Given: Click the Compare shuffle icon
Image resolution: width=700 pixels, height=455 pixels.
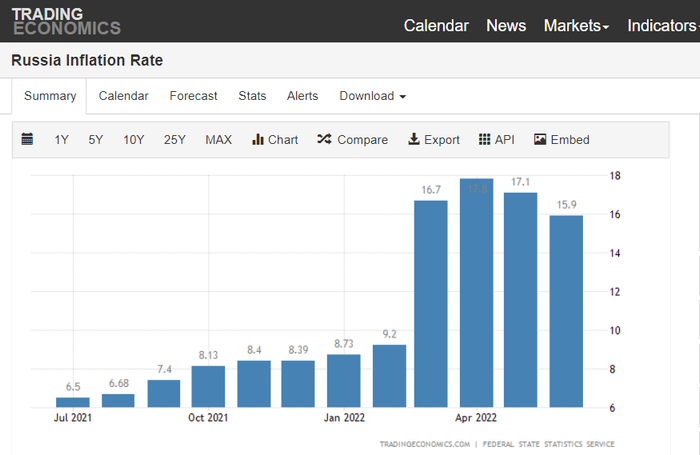Looking at the screenshot, I should 324,140.
